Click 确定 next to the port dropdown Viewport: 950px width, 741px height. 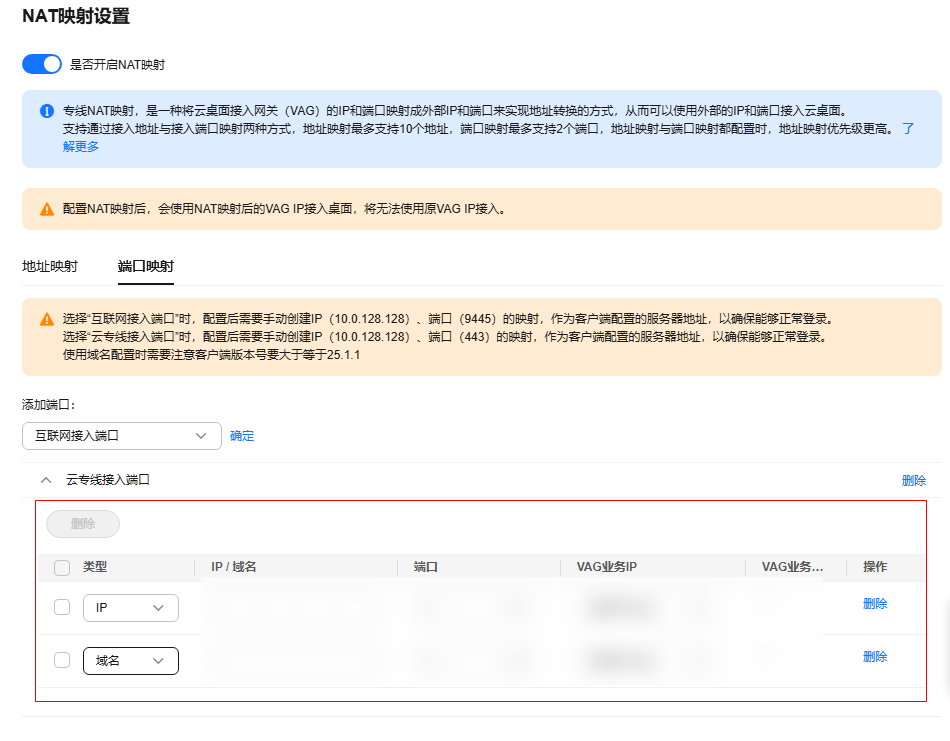(242, 436)
